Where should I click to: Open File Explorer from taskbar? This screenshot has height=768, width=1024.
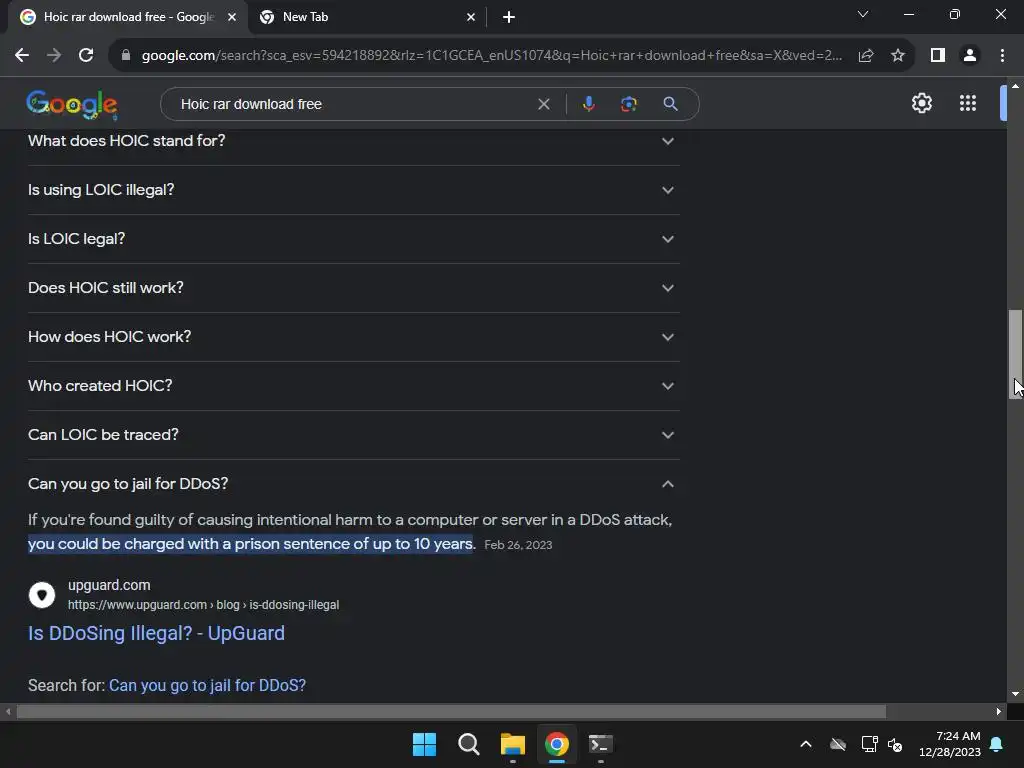click(513, 744)
